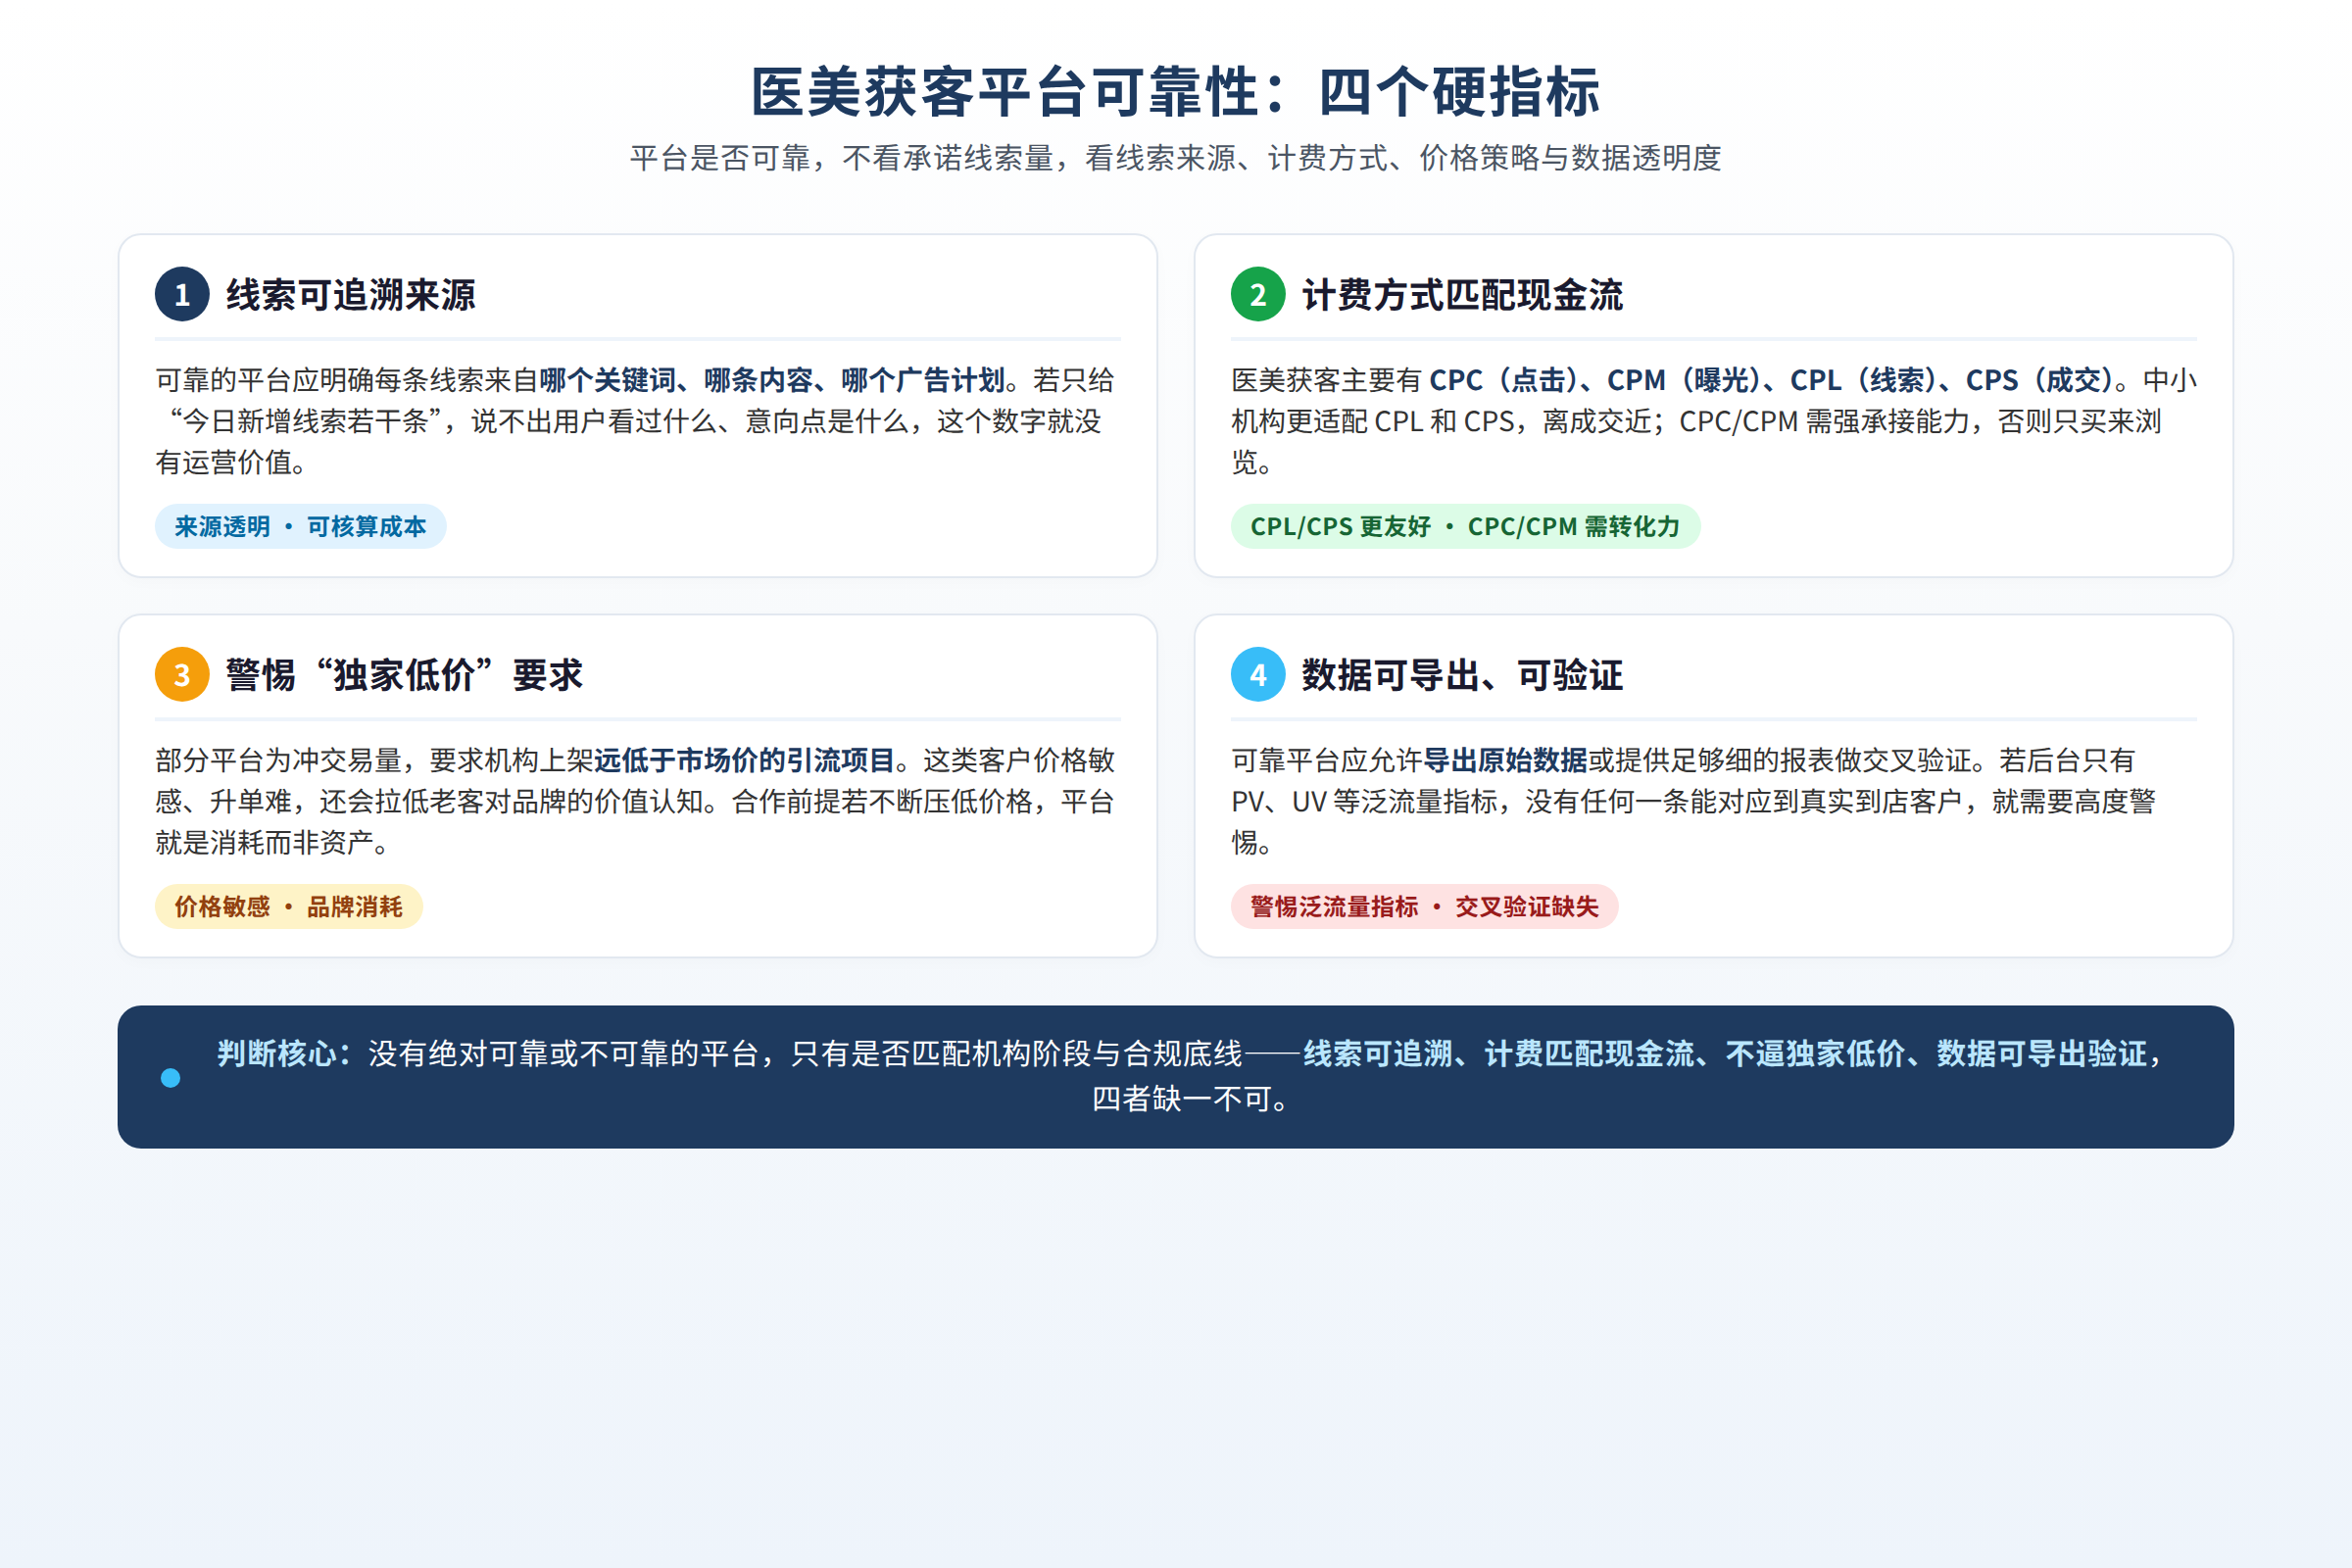Click bold text 哪个关键词、哪条内容、哪个广告计划
The height and width of the screenshot is (1568, 2352).
point(772,380)
